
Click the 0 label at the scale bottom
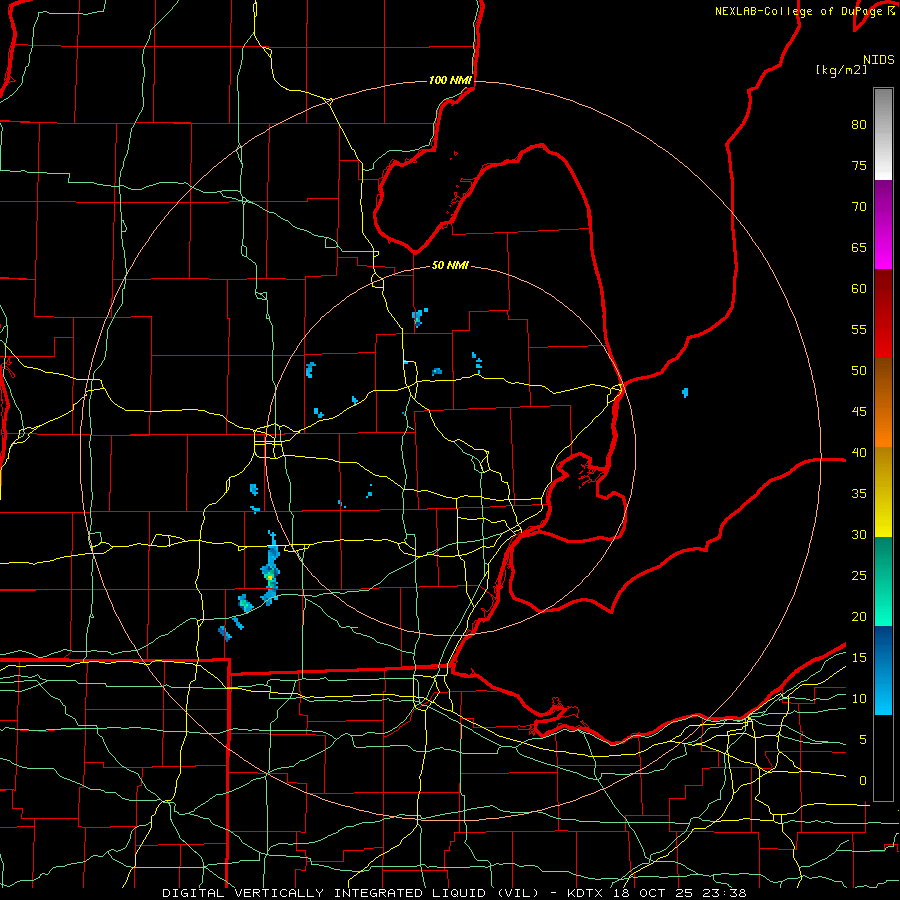click(x=863, y=781)
